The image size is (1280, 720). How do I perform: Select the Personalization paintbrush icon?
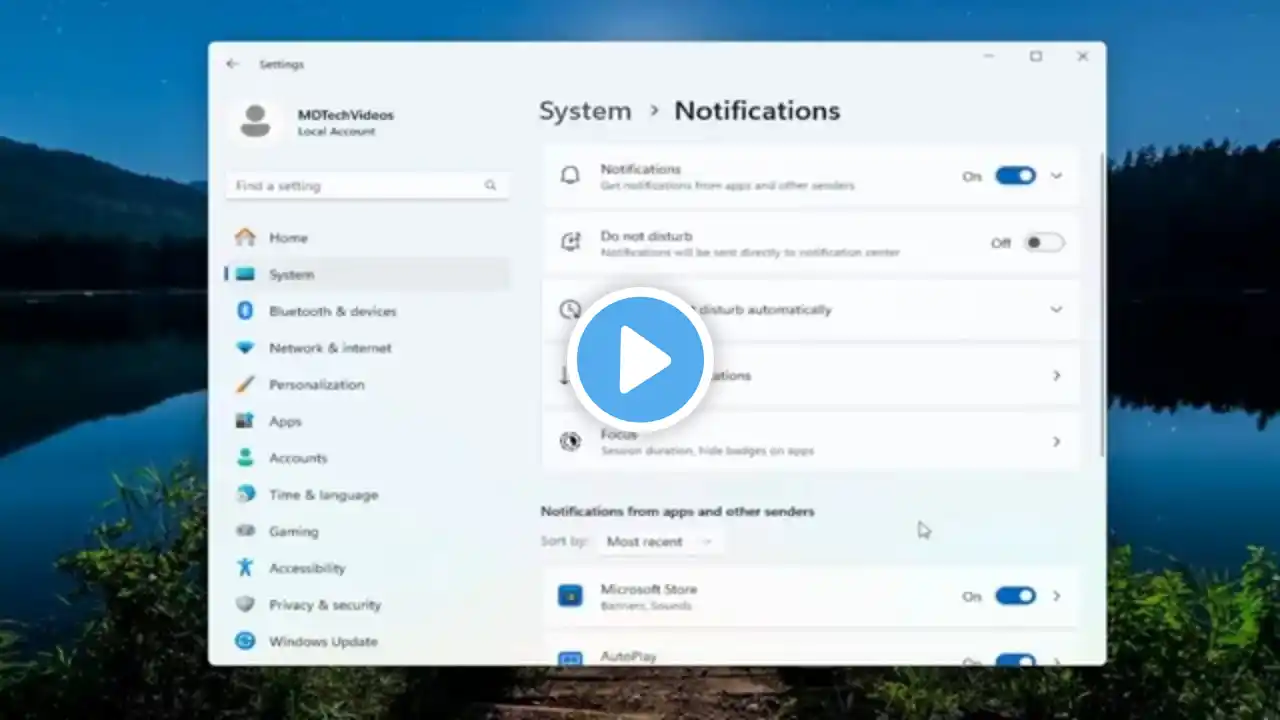click(x=245, y=384)
